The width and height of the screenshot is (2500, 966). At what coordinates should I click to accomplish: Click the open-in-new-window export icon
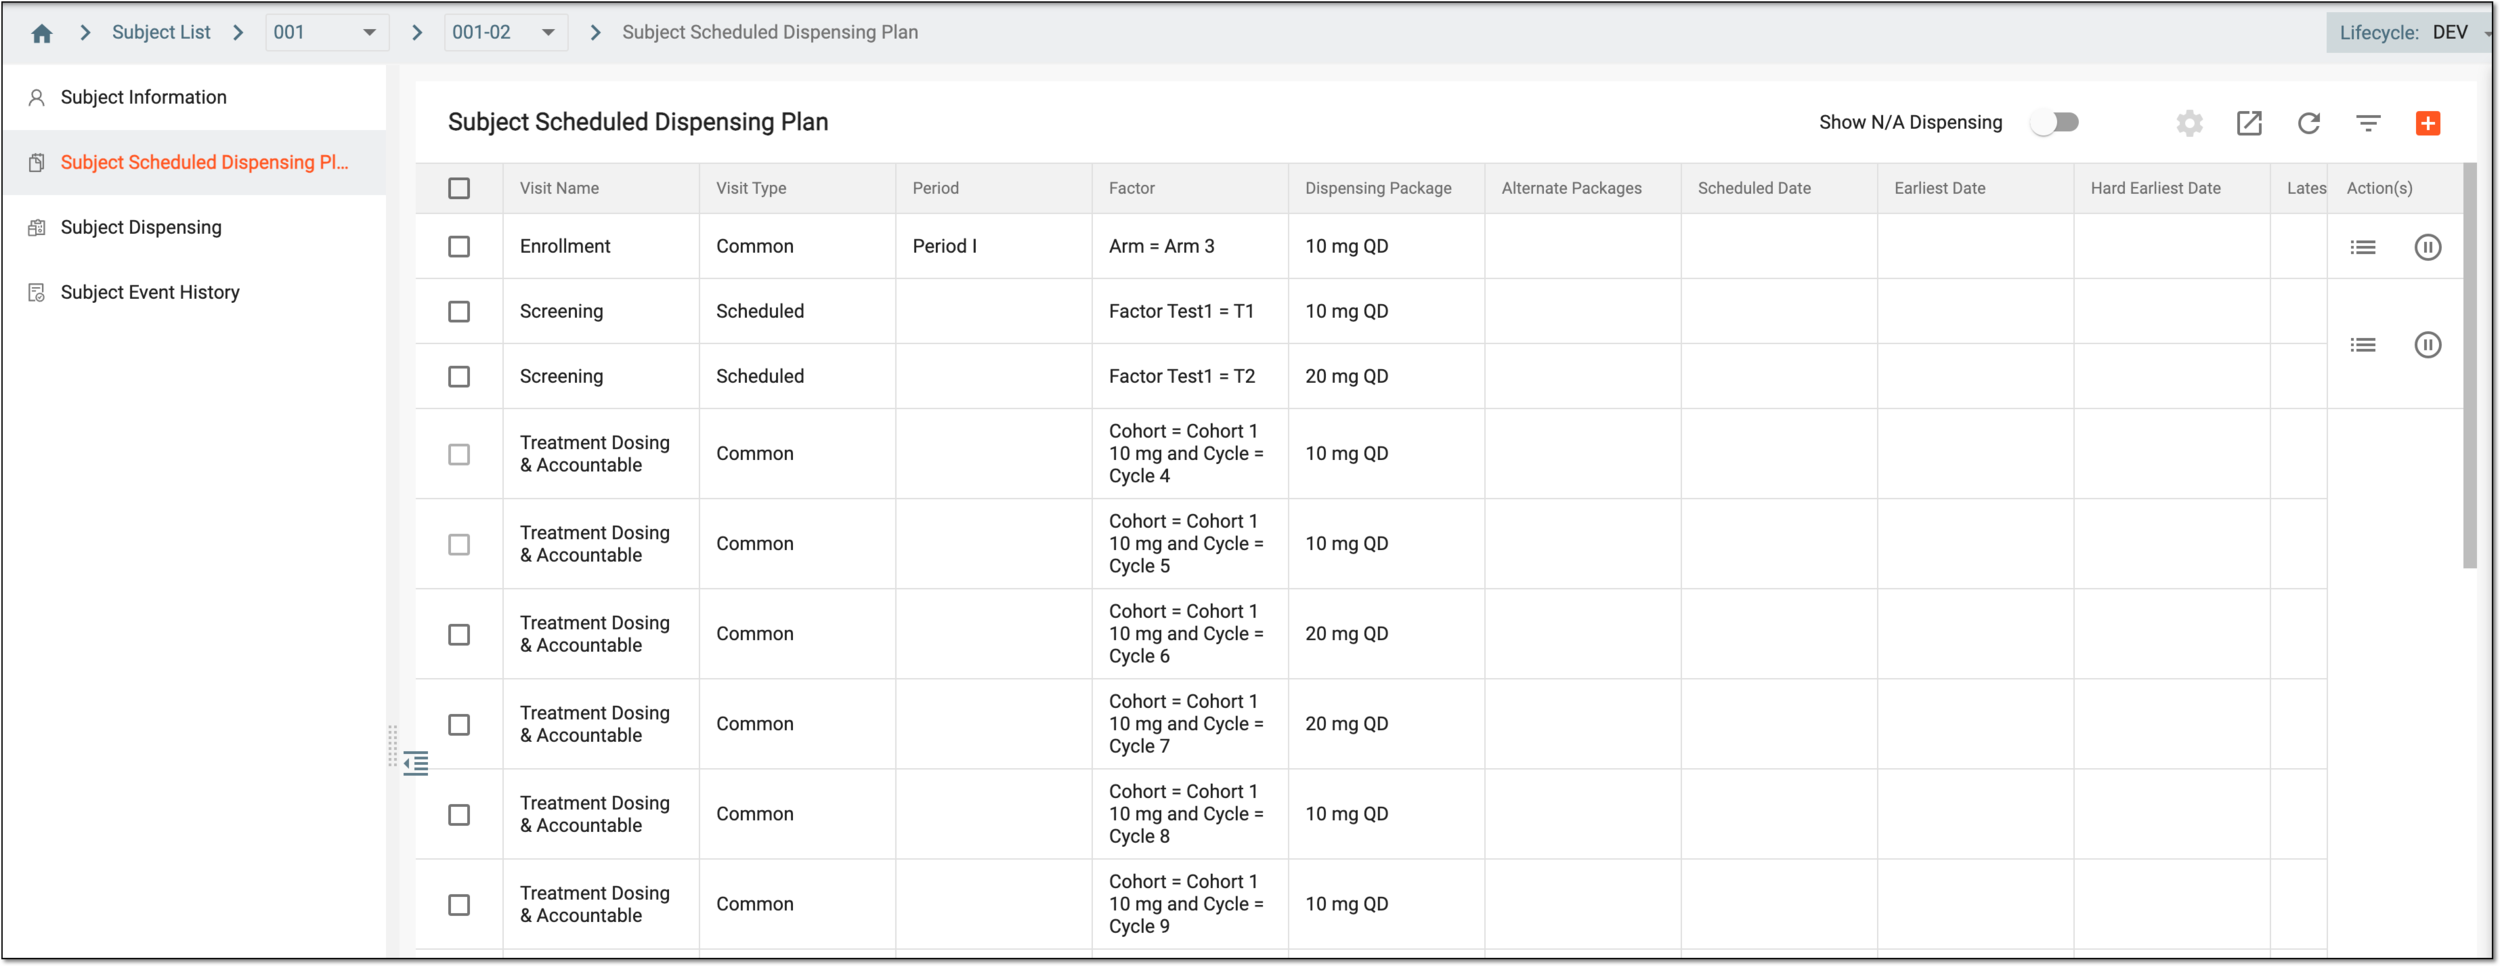click(x=2249, y=123)
